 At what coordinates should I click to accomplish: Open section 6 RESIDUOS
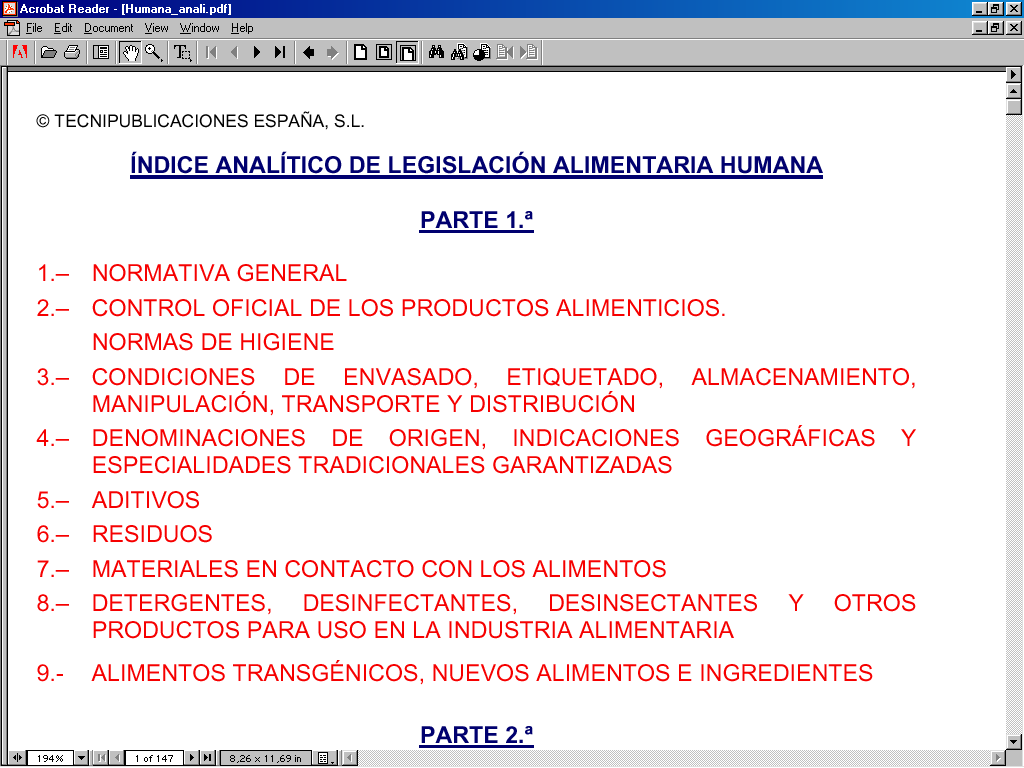(x=152, y=534)
